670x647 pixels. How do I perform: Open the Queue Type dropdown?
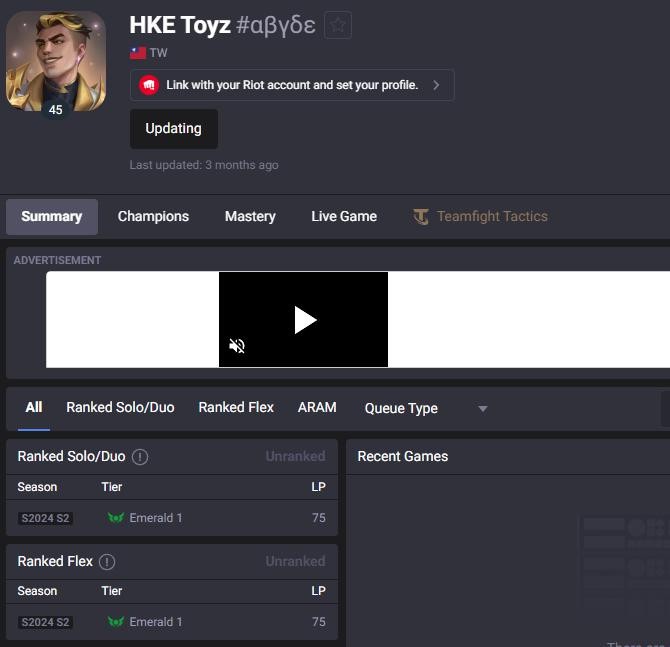(426, 409)
